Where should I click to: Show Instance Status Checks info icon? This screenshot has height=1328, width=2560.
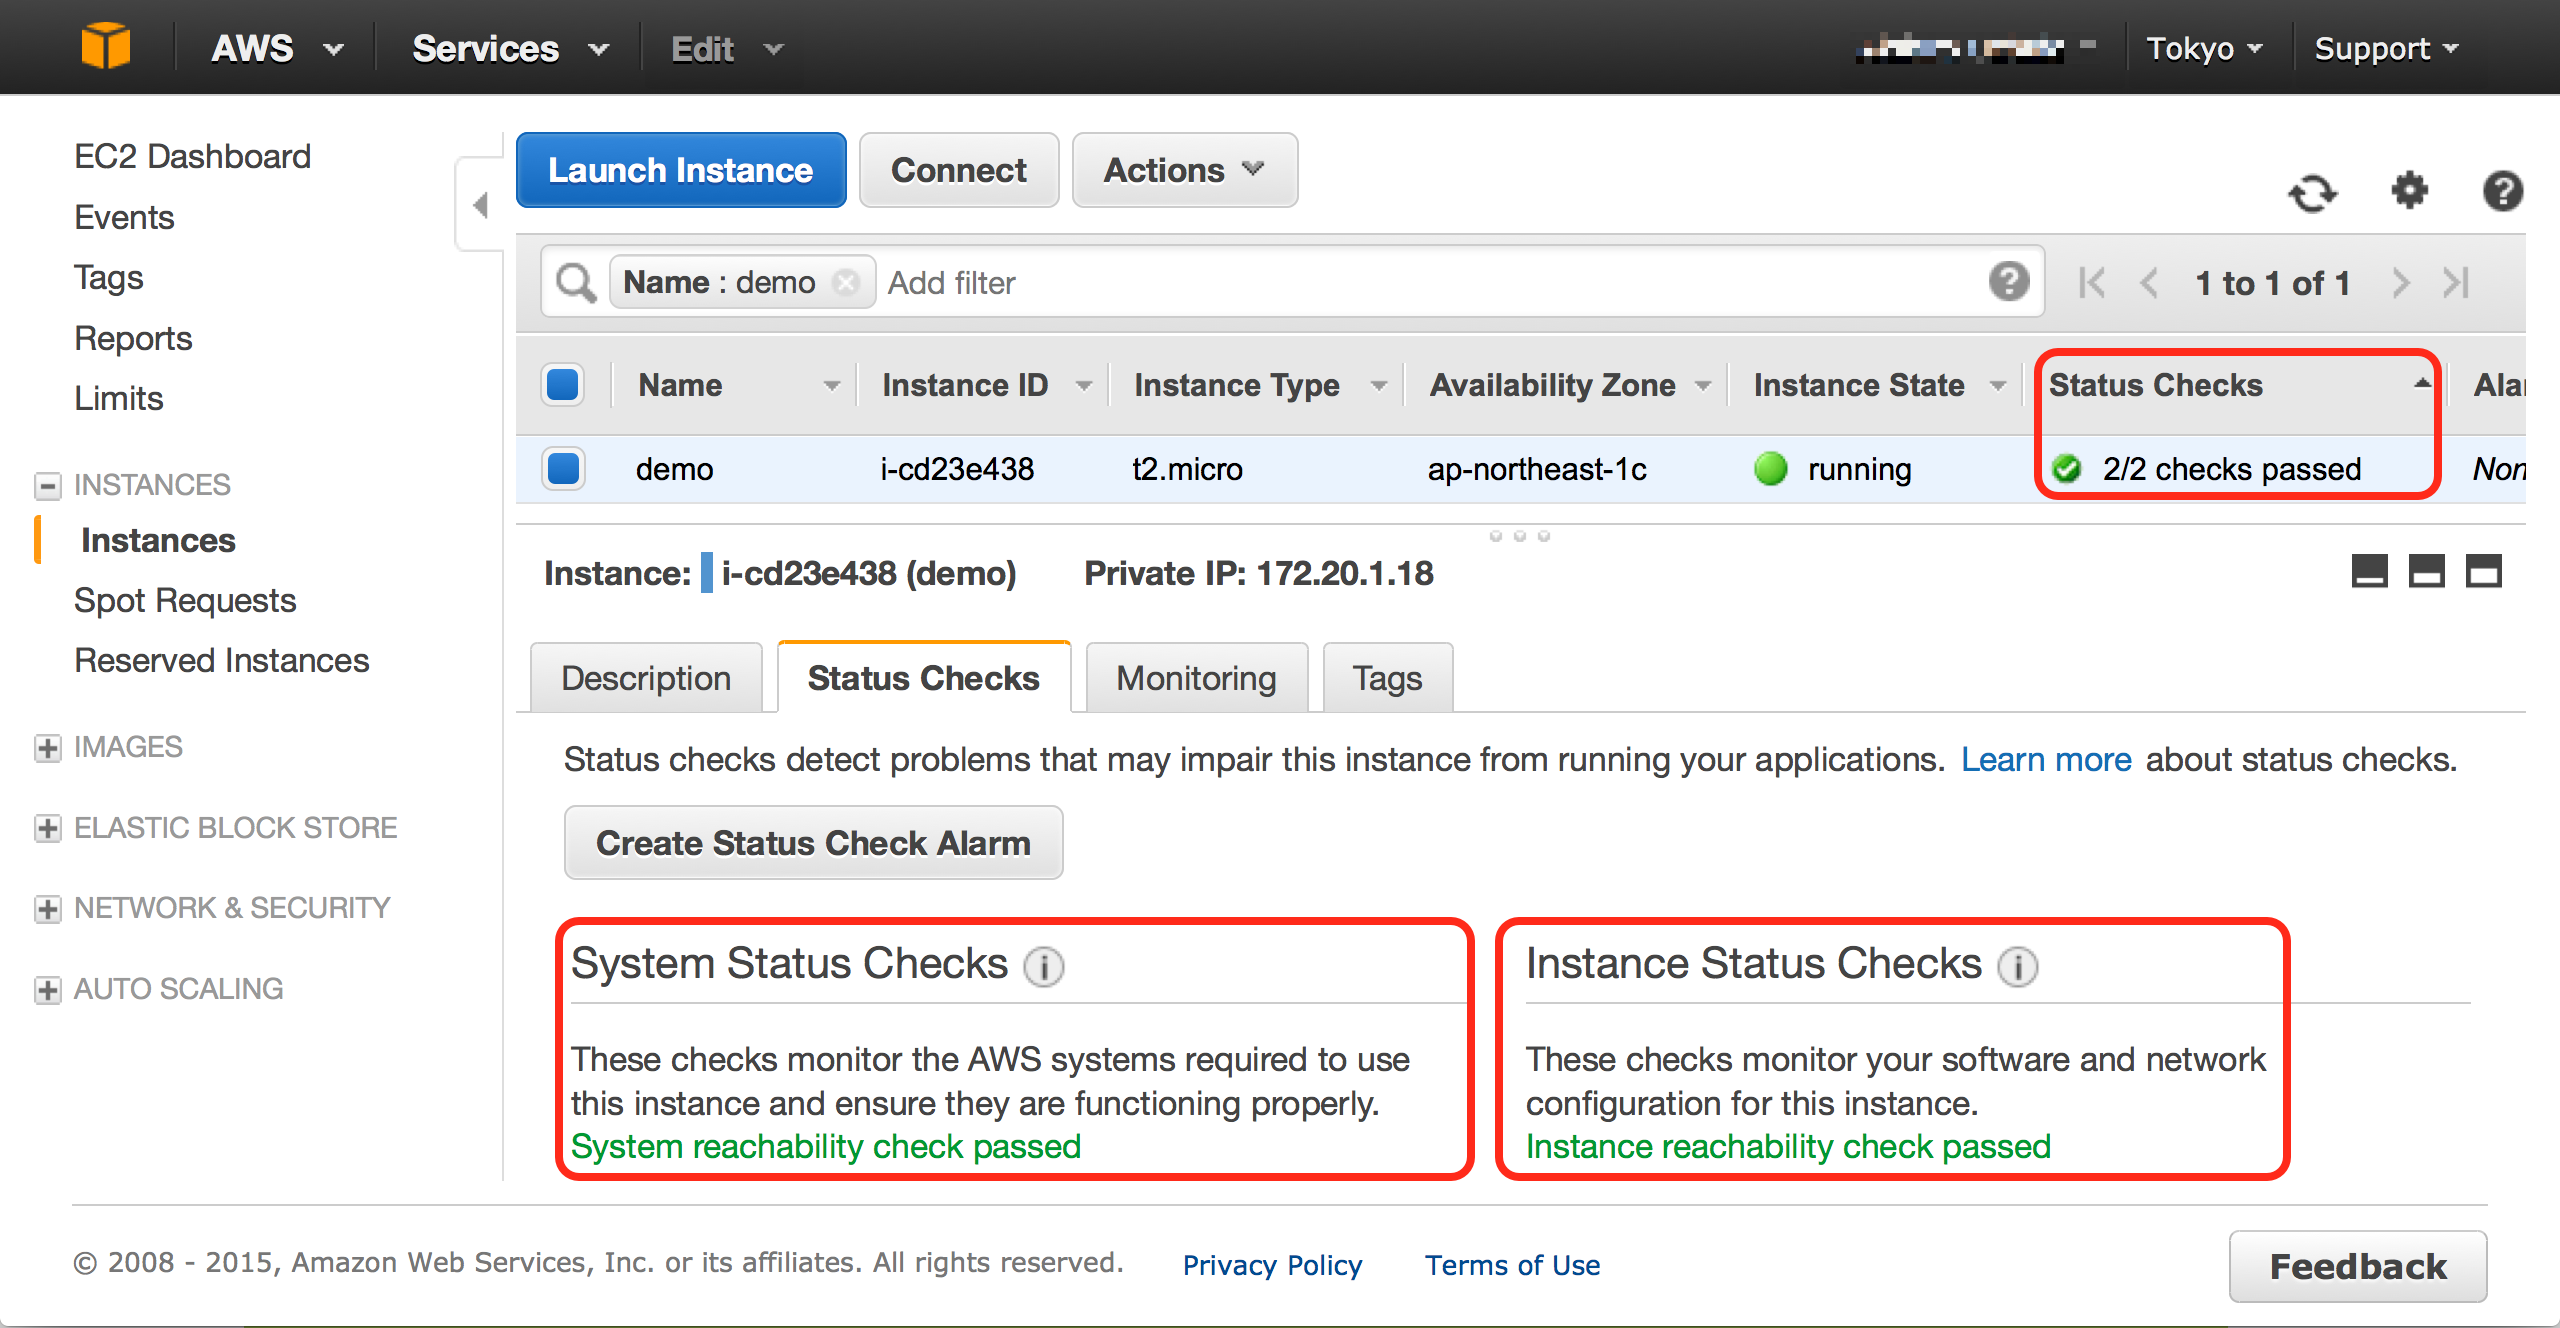(2017, 966)
